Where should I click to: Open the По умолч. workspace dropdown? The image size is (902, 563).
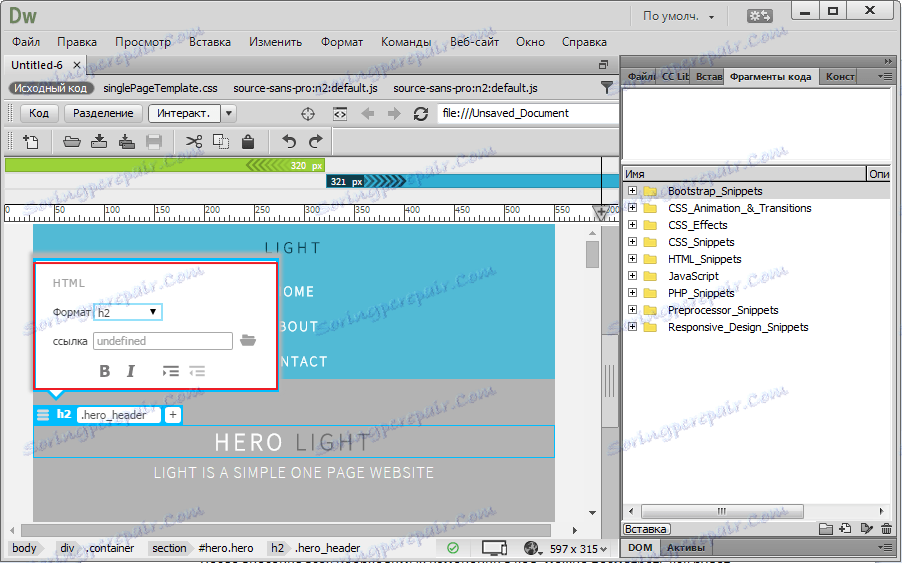tap(678, 16)
